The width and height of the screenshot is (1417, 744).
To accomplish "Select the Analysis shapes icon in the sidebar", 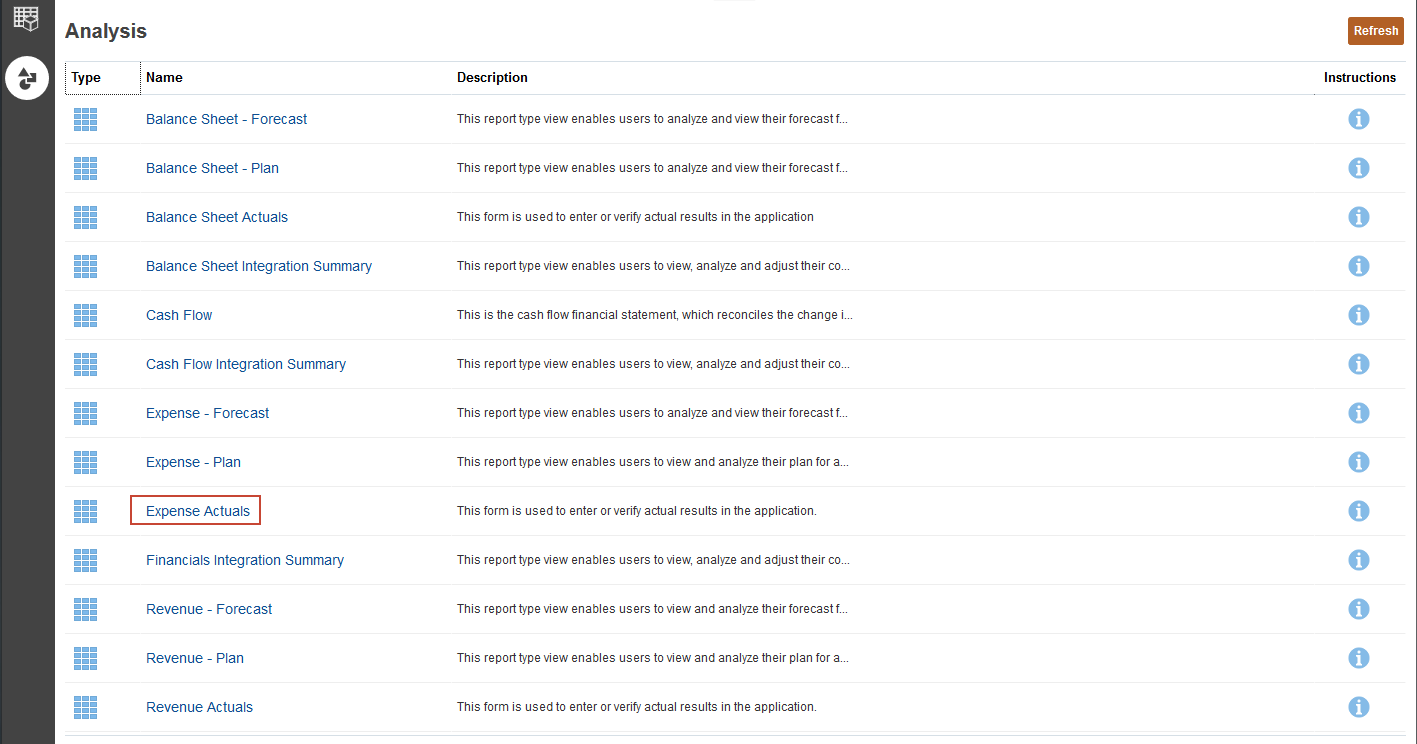I will [x=27, y=78].
